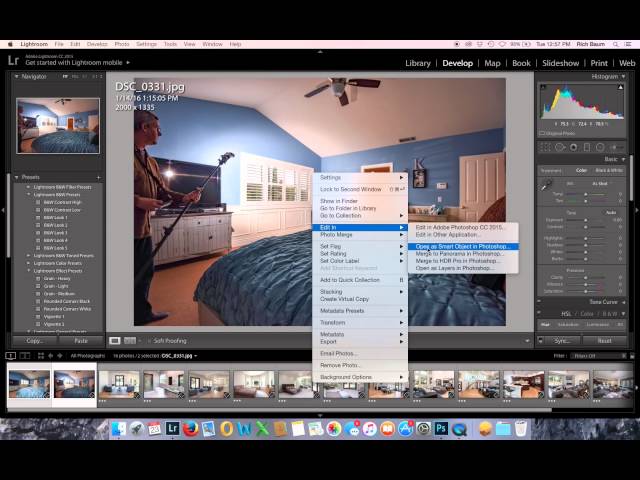Click the grid view icon above filmstrip

pos(41,356)
